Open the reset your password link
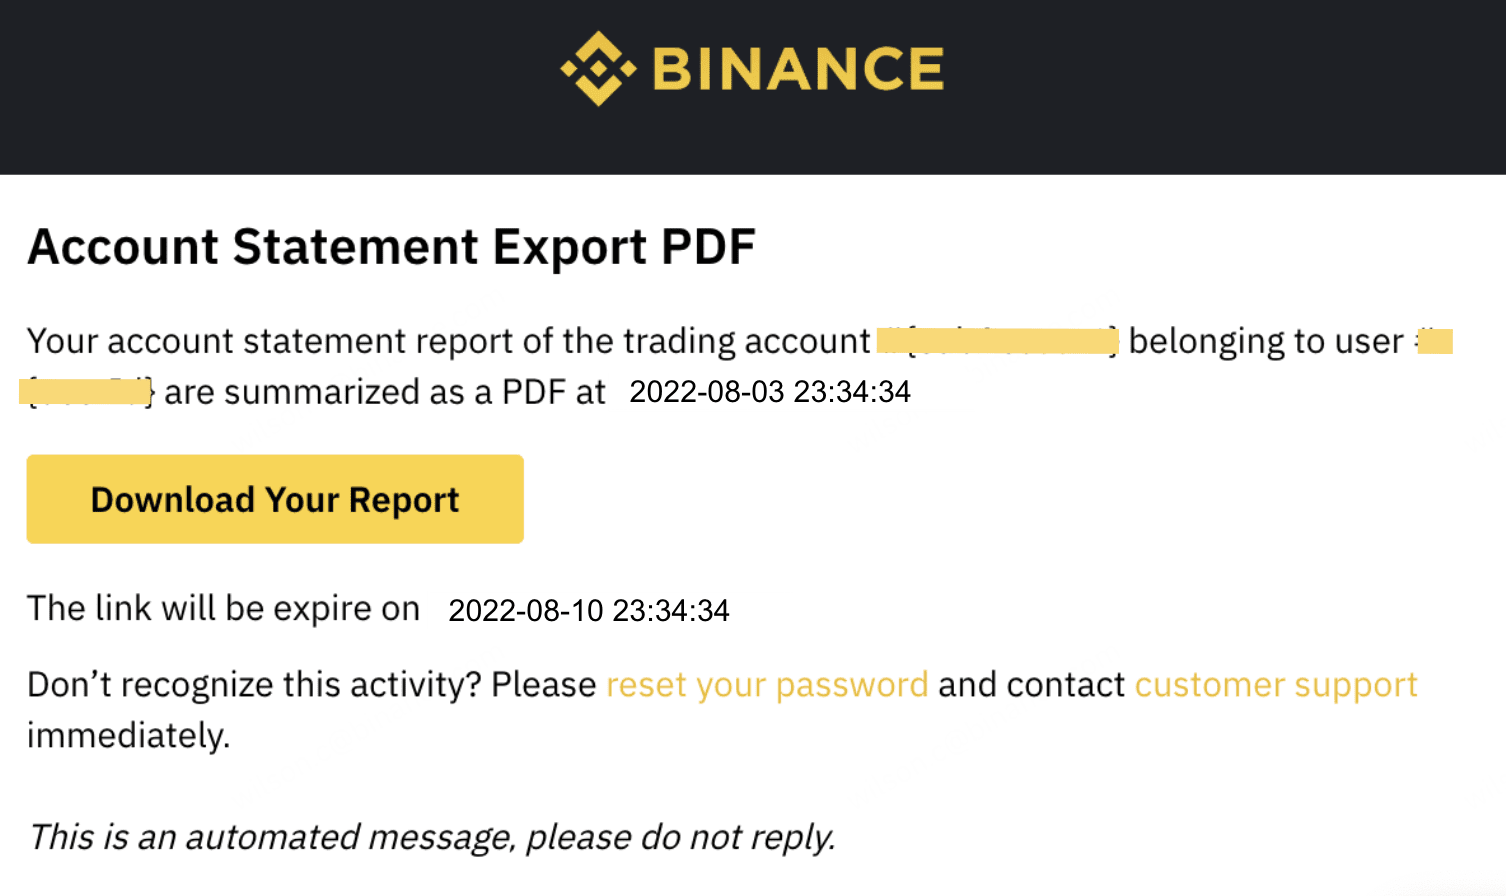Image resolution: width=1506 pixels, height=896 pixels. coord(767,685)
